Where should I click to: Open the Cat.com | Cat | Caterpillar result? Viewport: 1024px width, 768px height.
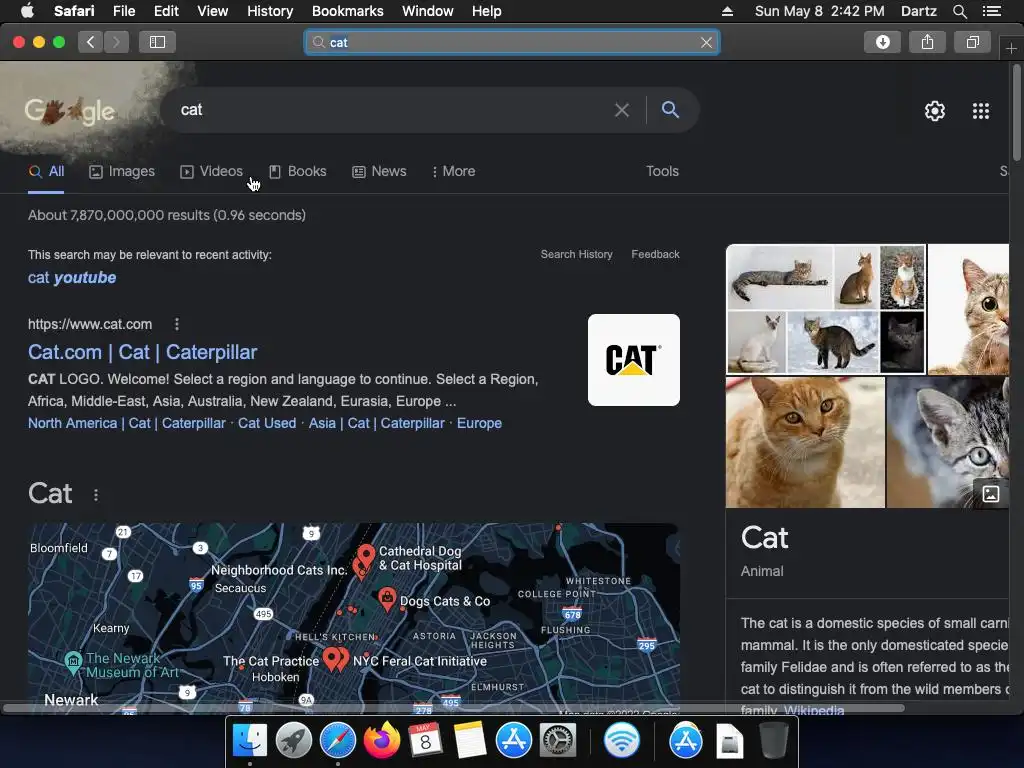142,352
